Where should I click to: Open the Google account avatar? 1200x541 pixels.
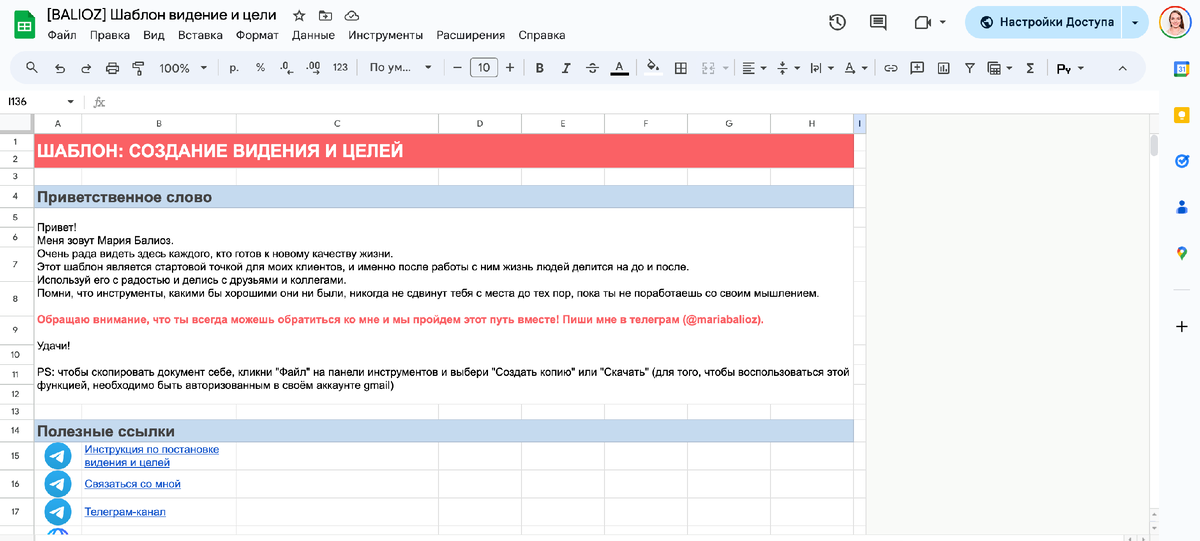pos(1174,22)
